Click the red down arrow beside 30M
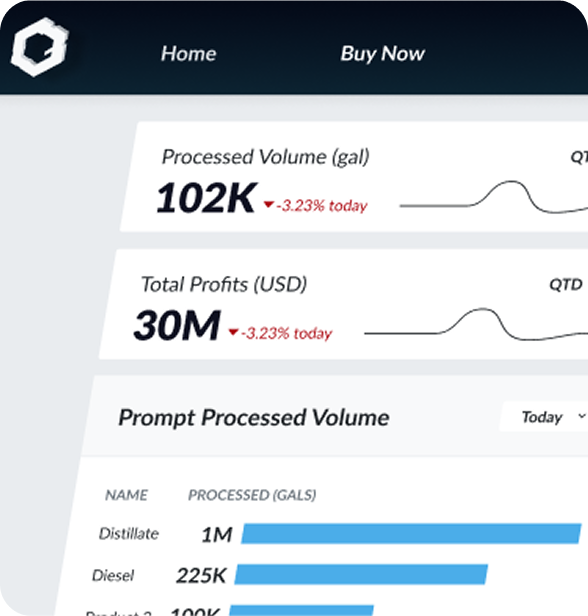Image resolution: width=588 pixels, height=616 pixels. coord(233,332)
